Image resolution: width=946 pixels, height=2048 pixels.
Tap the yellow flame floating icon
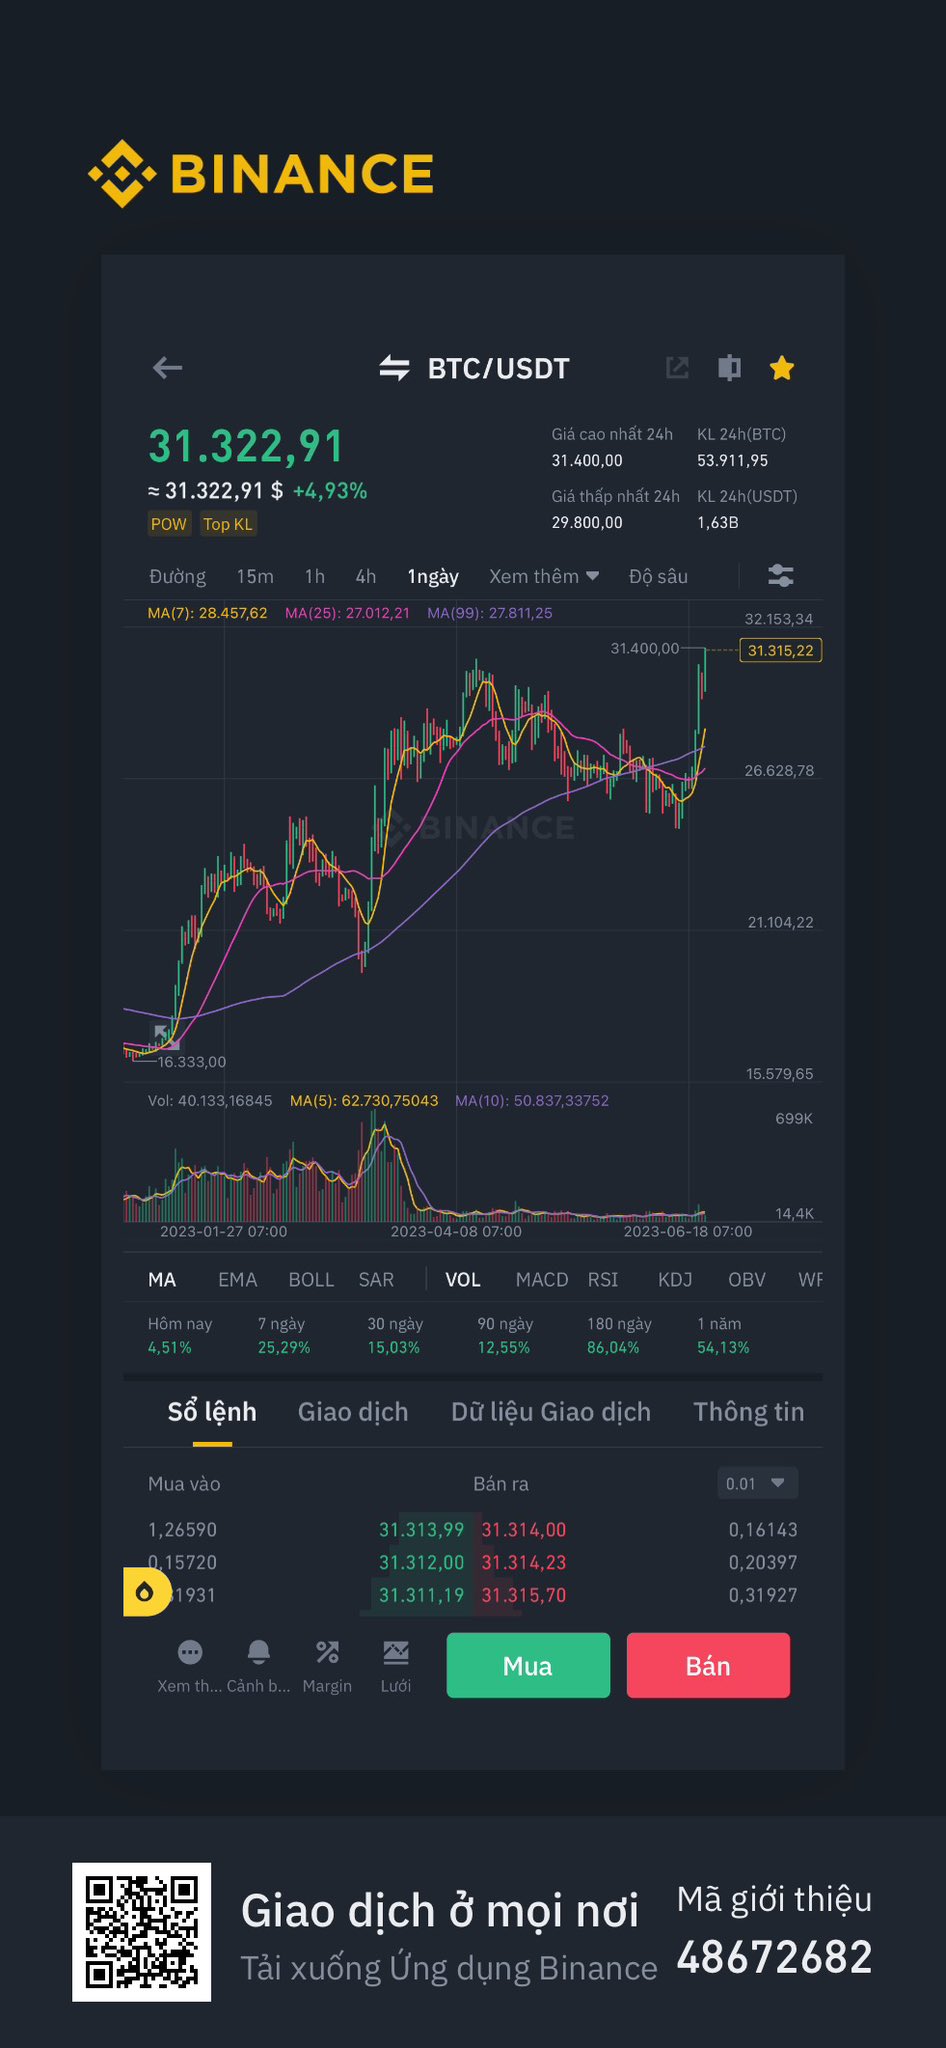[146, 1591]
